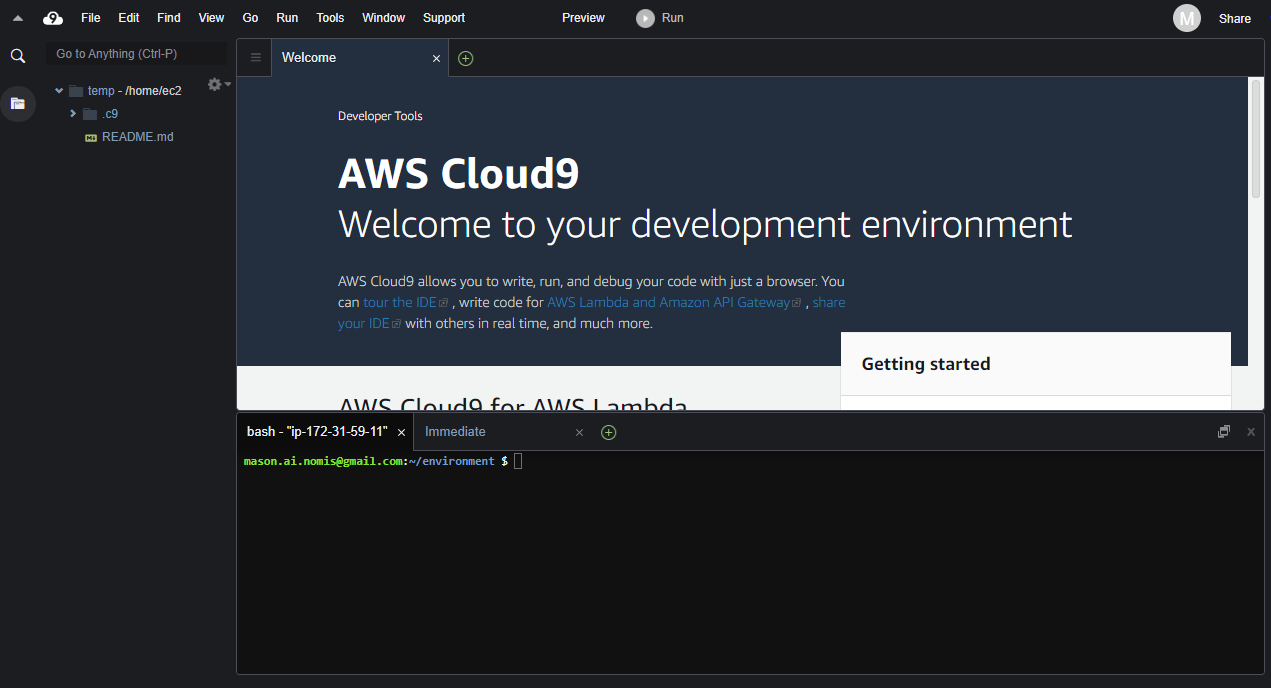
Task: Open the Tools menu
Action: point(330,18)
